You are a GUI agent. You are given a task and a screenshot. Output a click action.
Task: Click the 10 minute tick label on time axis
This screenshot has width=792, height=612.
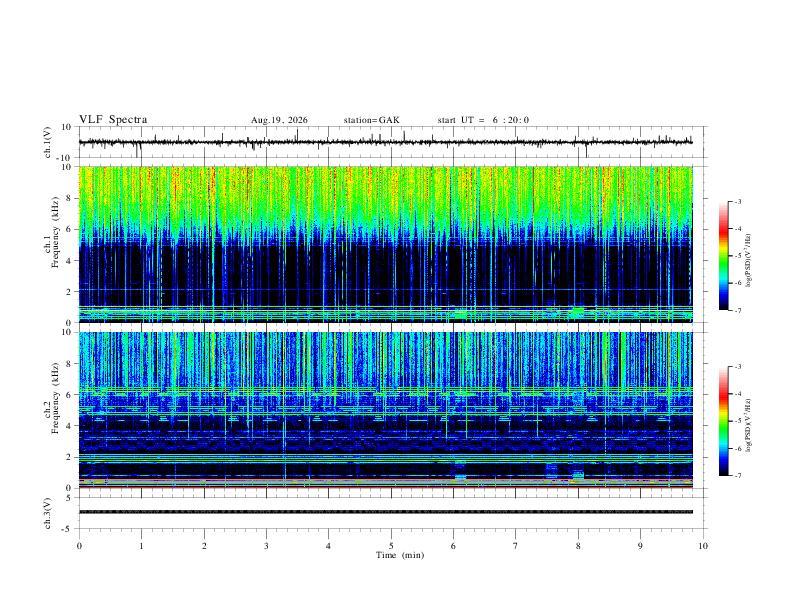click(x=703, y=546)
